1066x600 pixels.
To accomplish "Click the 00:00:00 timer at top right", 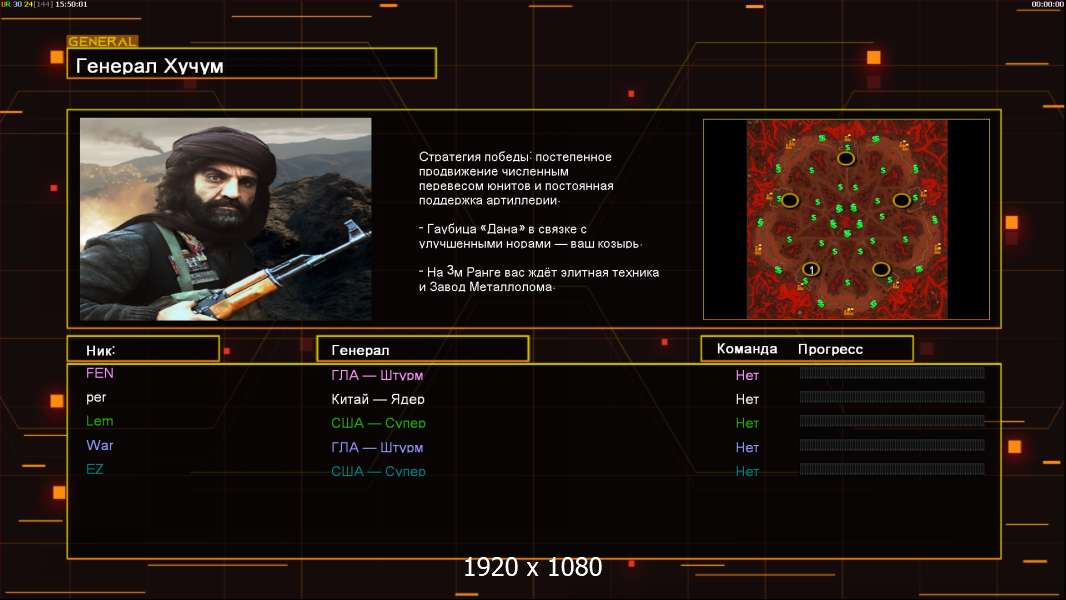I will 1046,5.
